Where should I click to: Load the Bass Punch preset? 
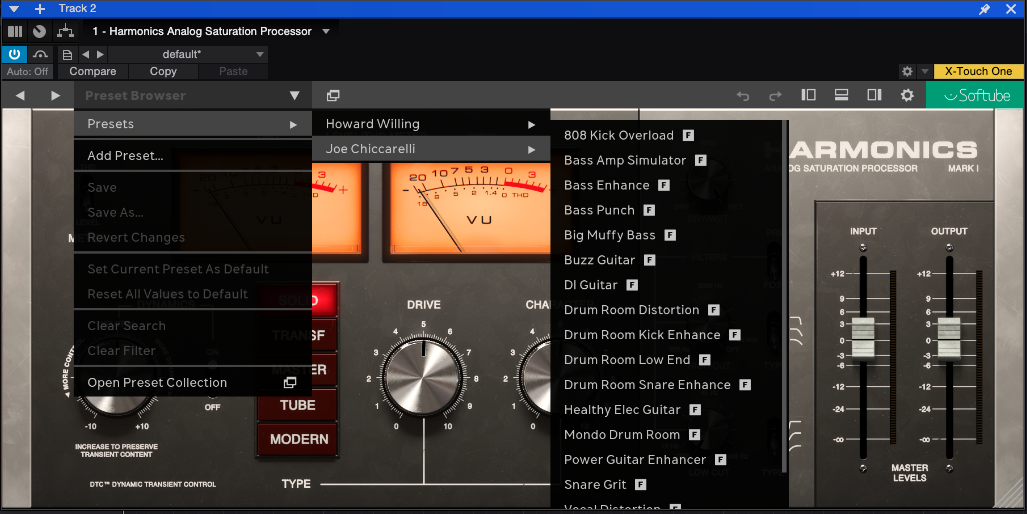click(x=666, y=210)
